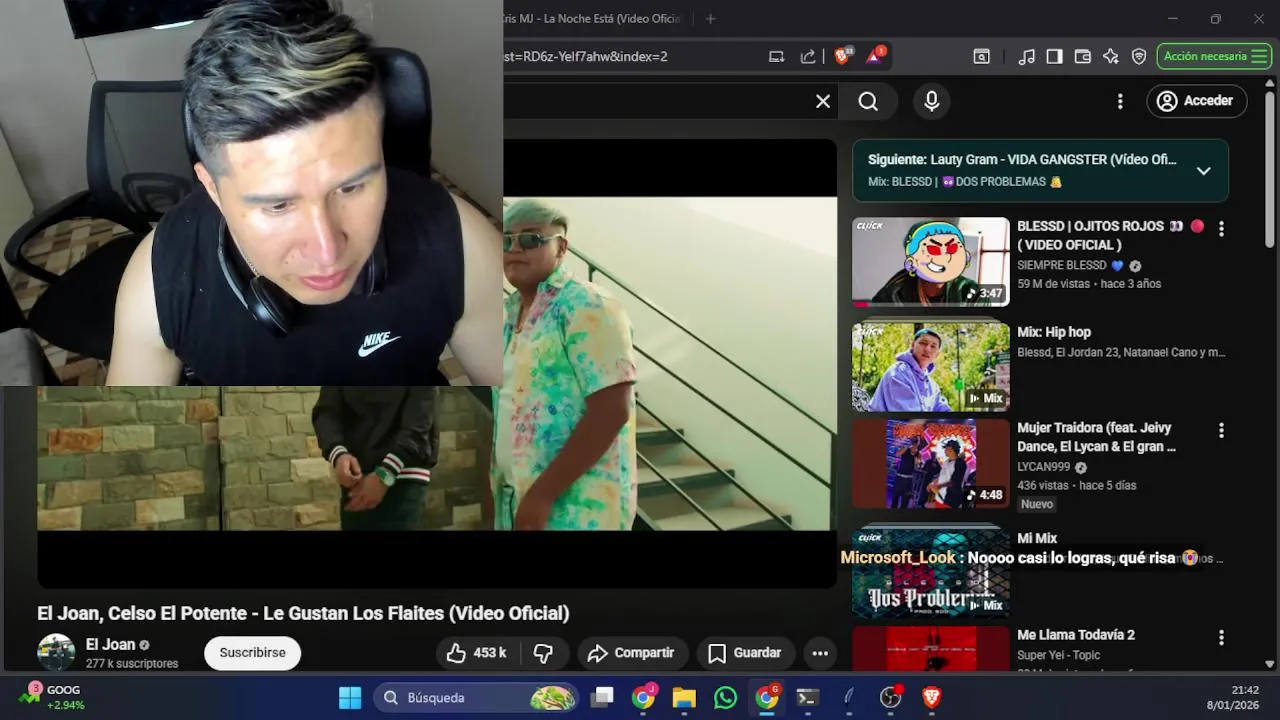The width and height of the screenshot is (1280, 720).
Task: Click the El Joan channel avatar
Action: 56,652
